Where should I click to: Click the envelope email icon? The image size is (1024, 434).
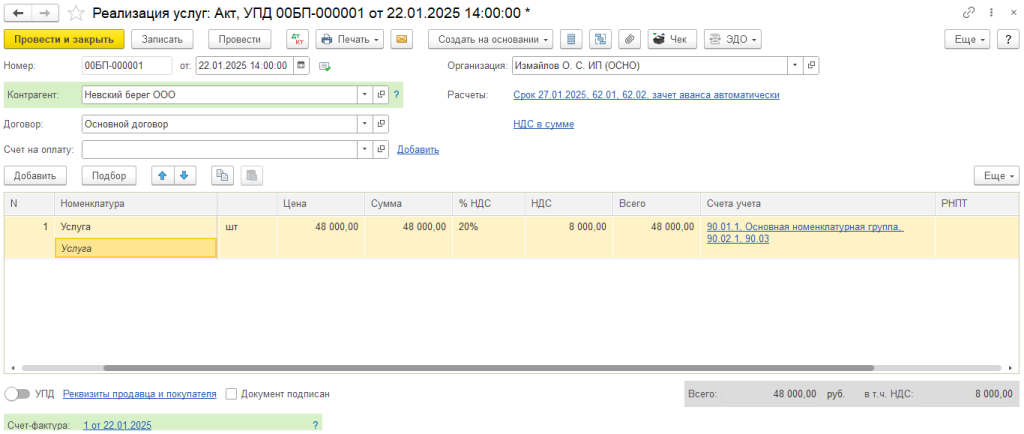(401, 39)
